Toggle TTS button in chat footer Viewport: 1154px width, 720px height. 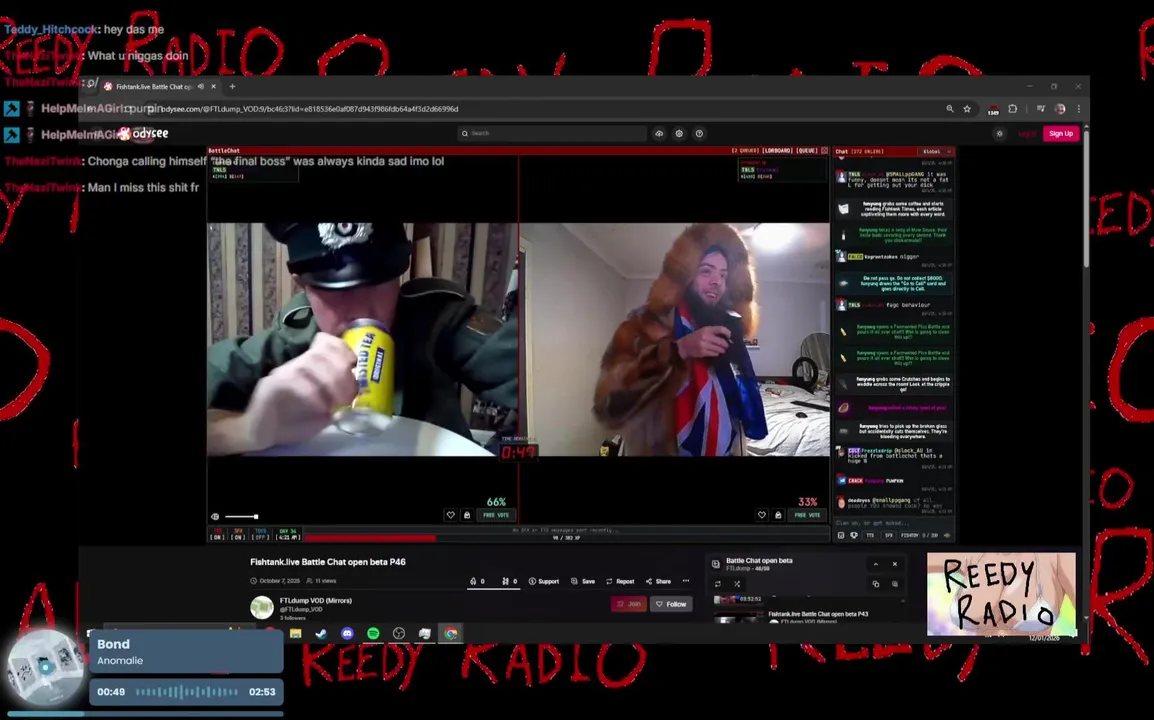(x=870, y=536)
